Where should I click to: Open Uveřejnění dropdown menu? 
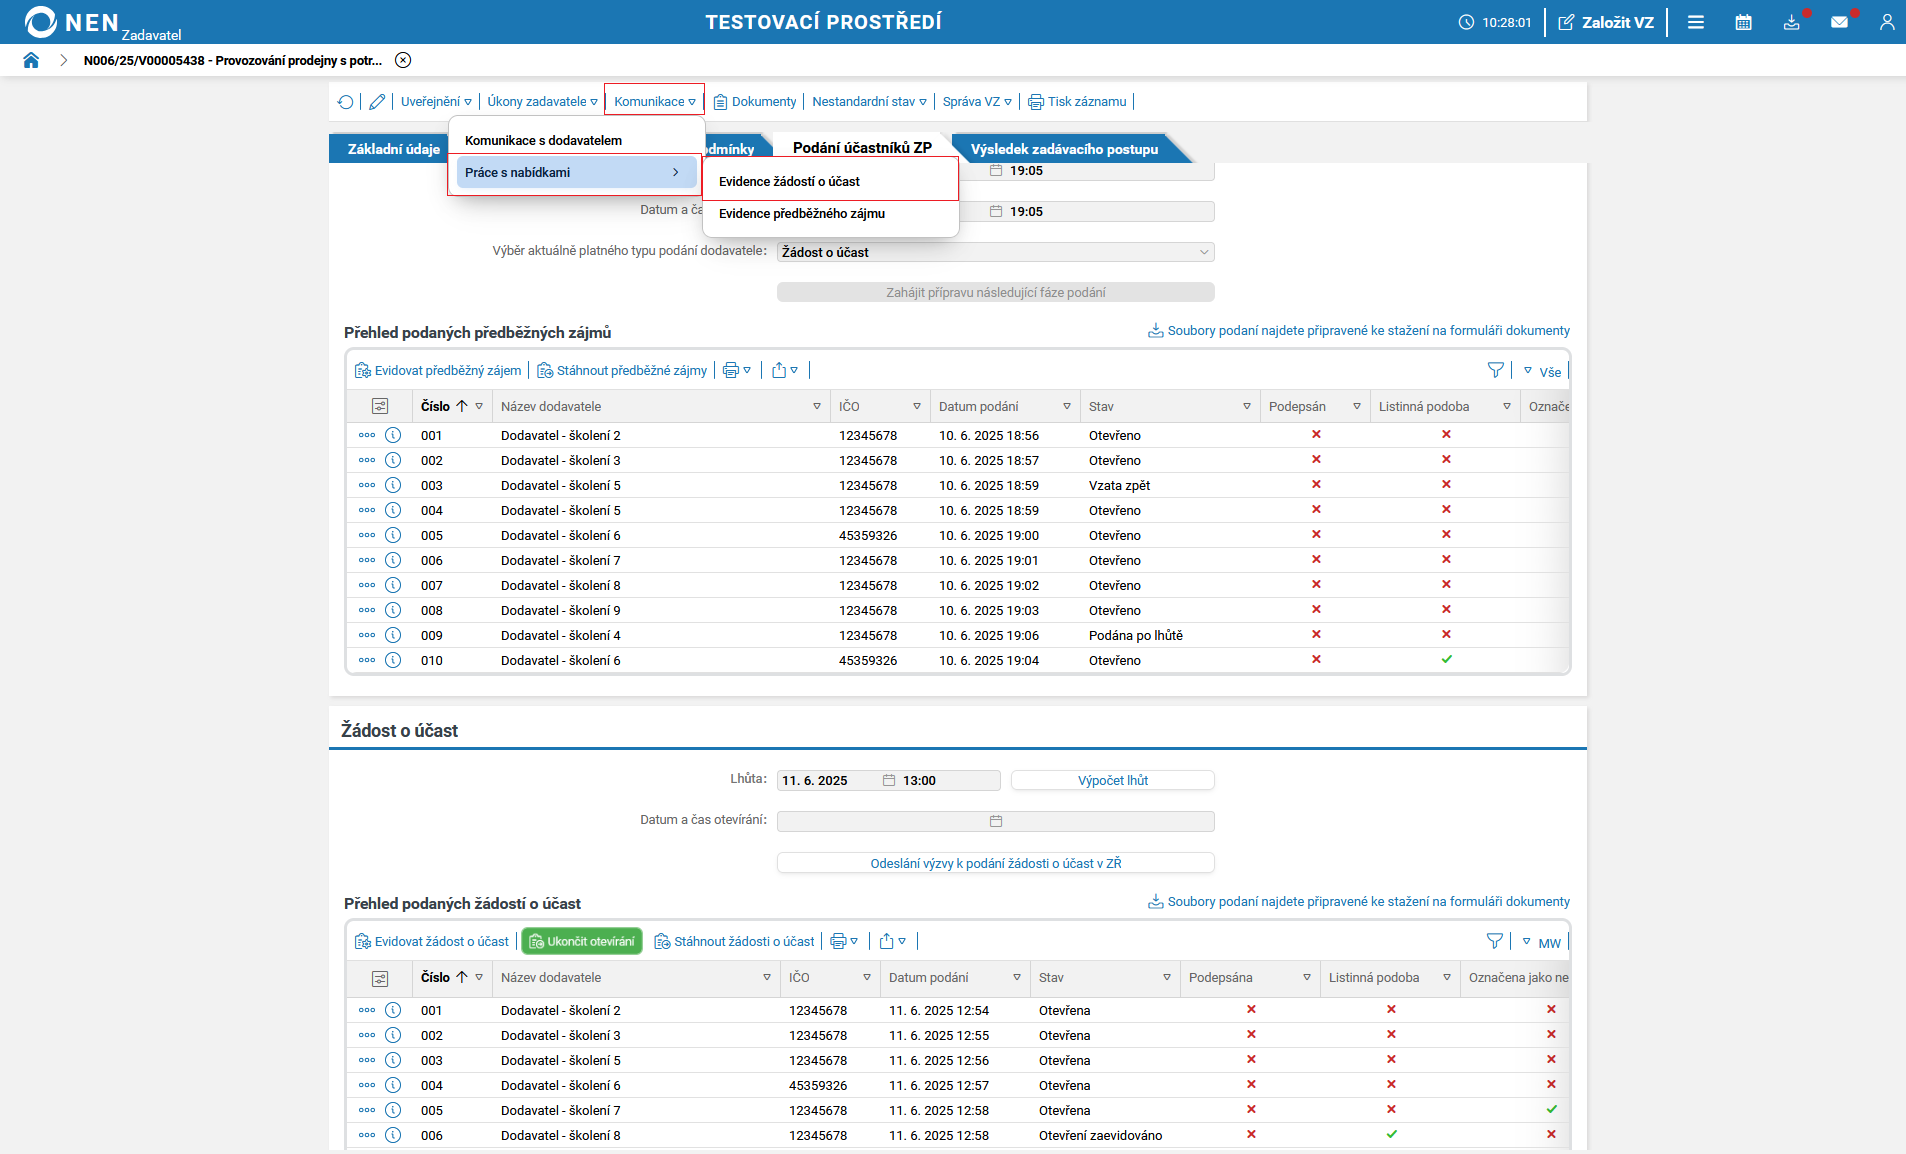click(436, 102)
